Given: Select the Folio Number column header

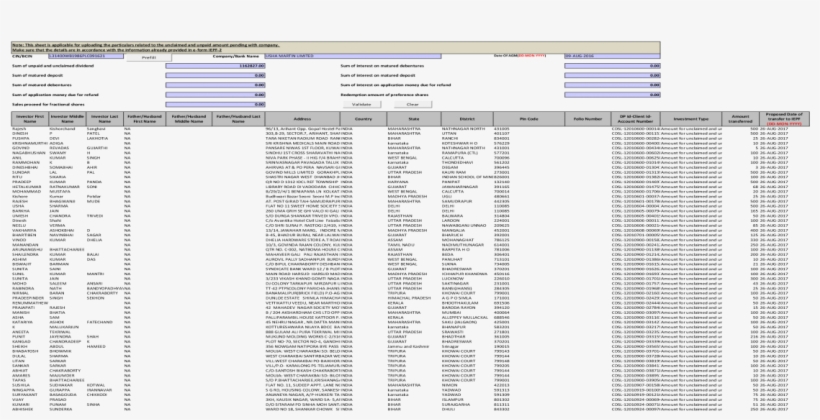Looking at the screenshot, I should pos(588,119).
